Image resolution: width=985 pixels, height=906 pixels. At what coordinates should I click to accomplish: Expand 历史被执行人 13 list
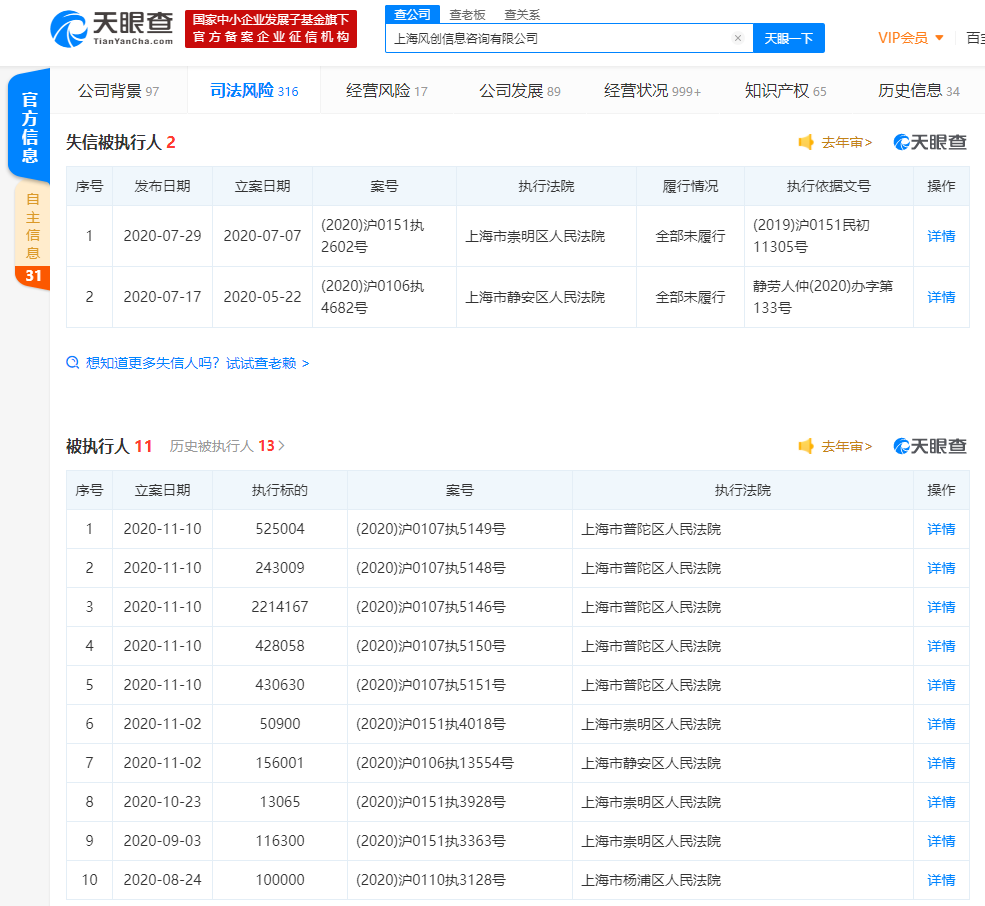click(227, 446)
